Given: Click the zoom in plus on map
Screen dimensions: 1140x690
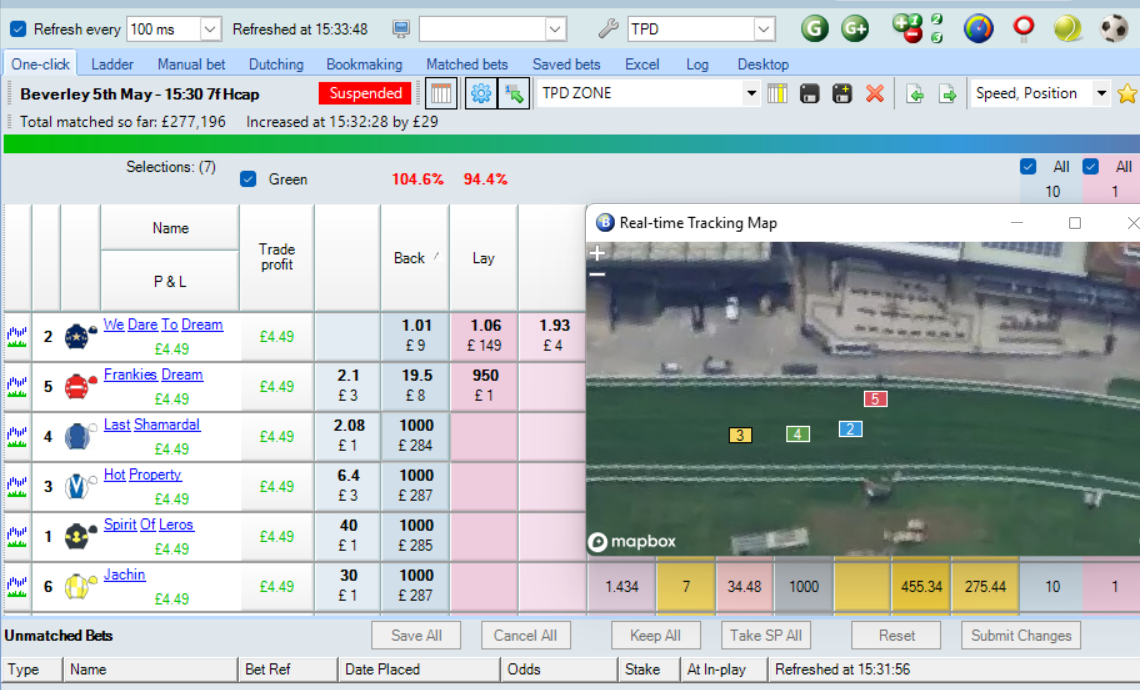Looking at the screenshot, I should pos(597,254).
